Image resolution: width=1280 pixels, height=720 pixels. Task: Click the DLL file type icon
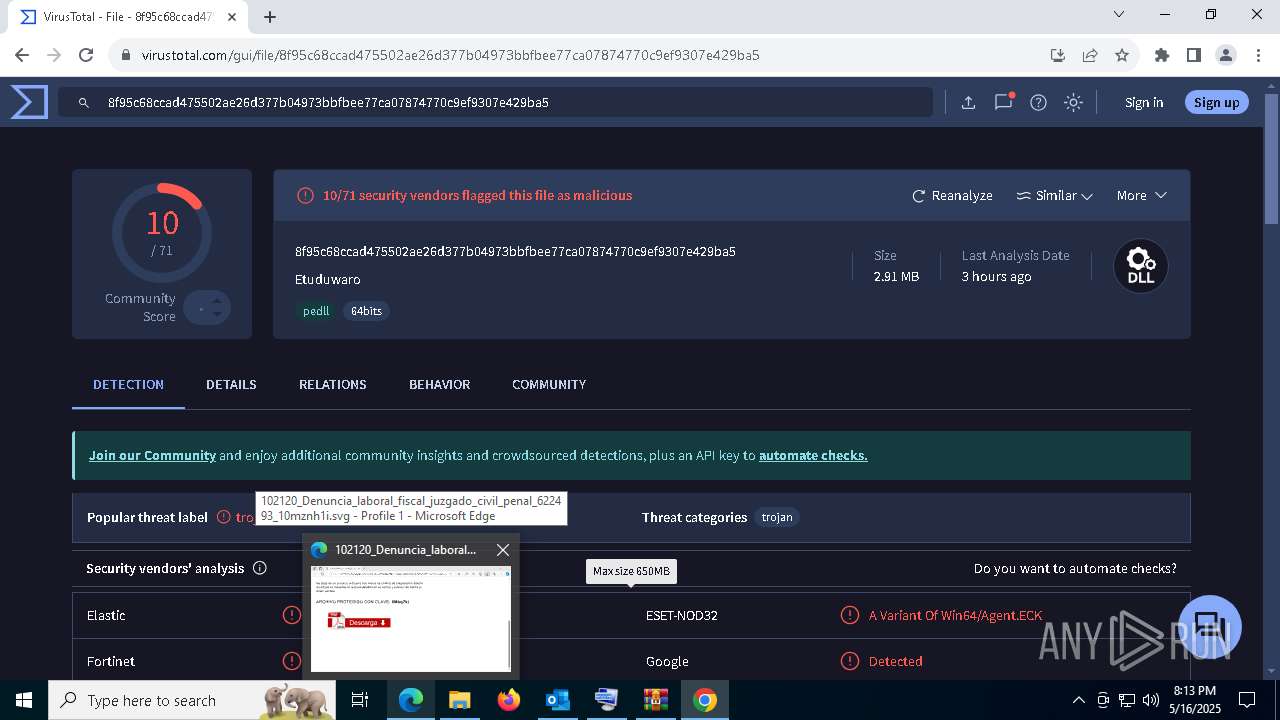pyautogui.click(x=1141, y=266)
